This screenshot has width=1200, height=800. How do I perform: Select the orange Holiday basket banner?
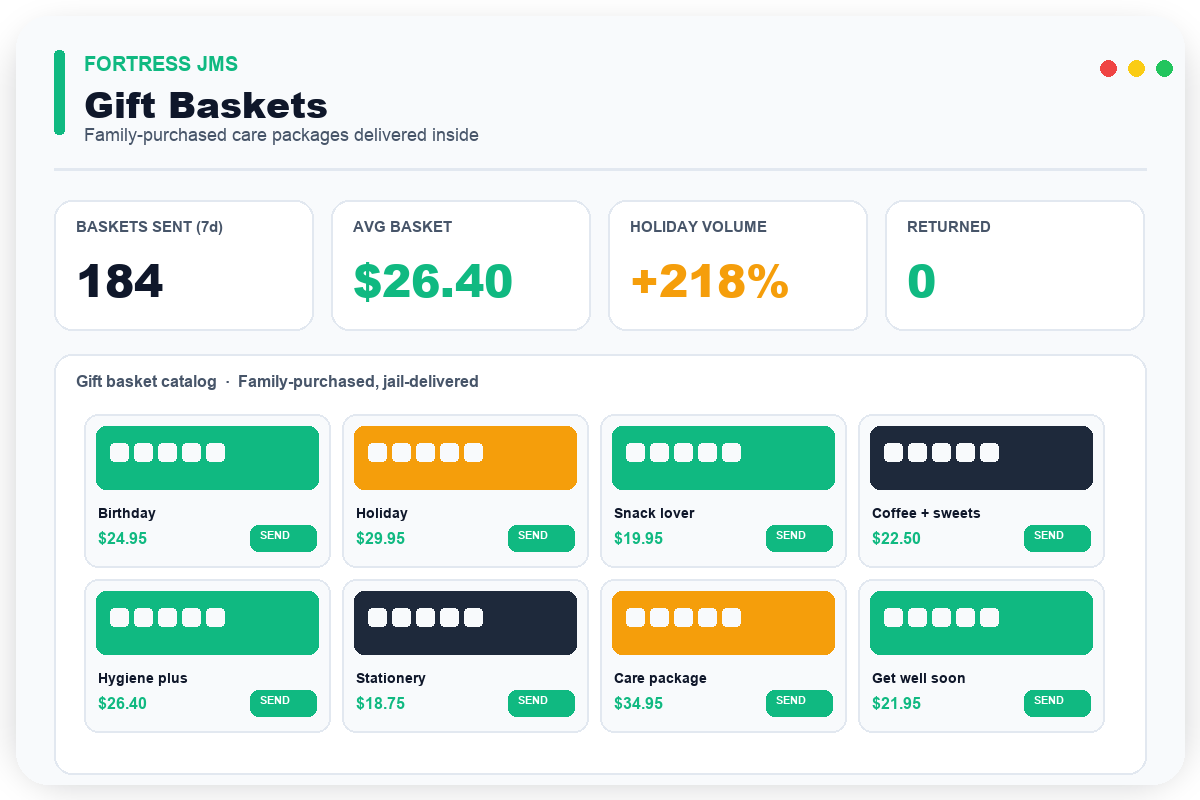click(465, 458)
